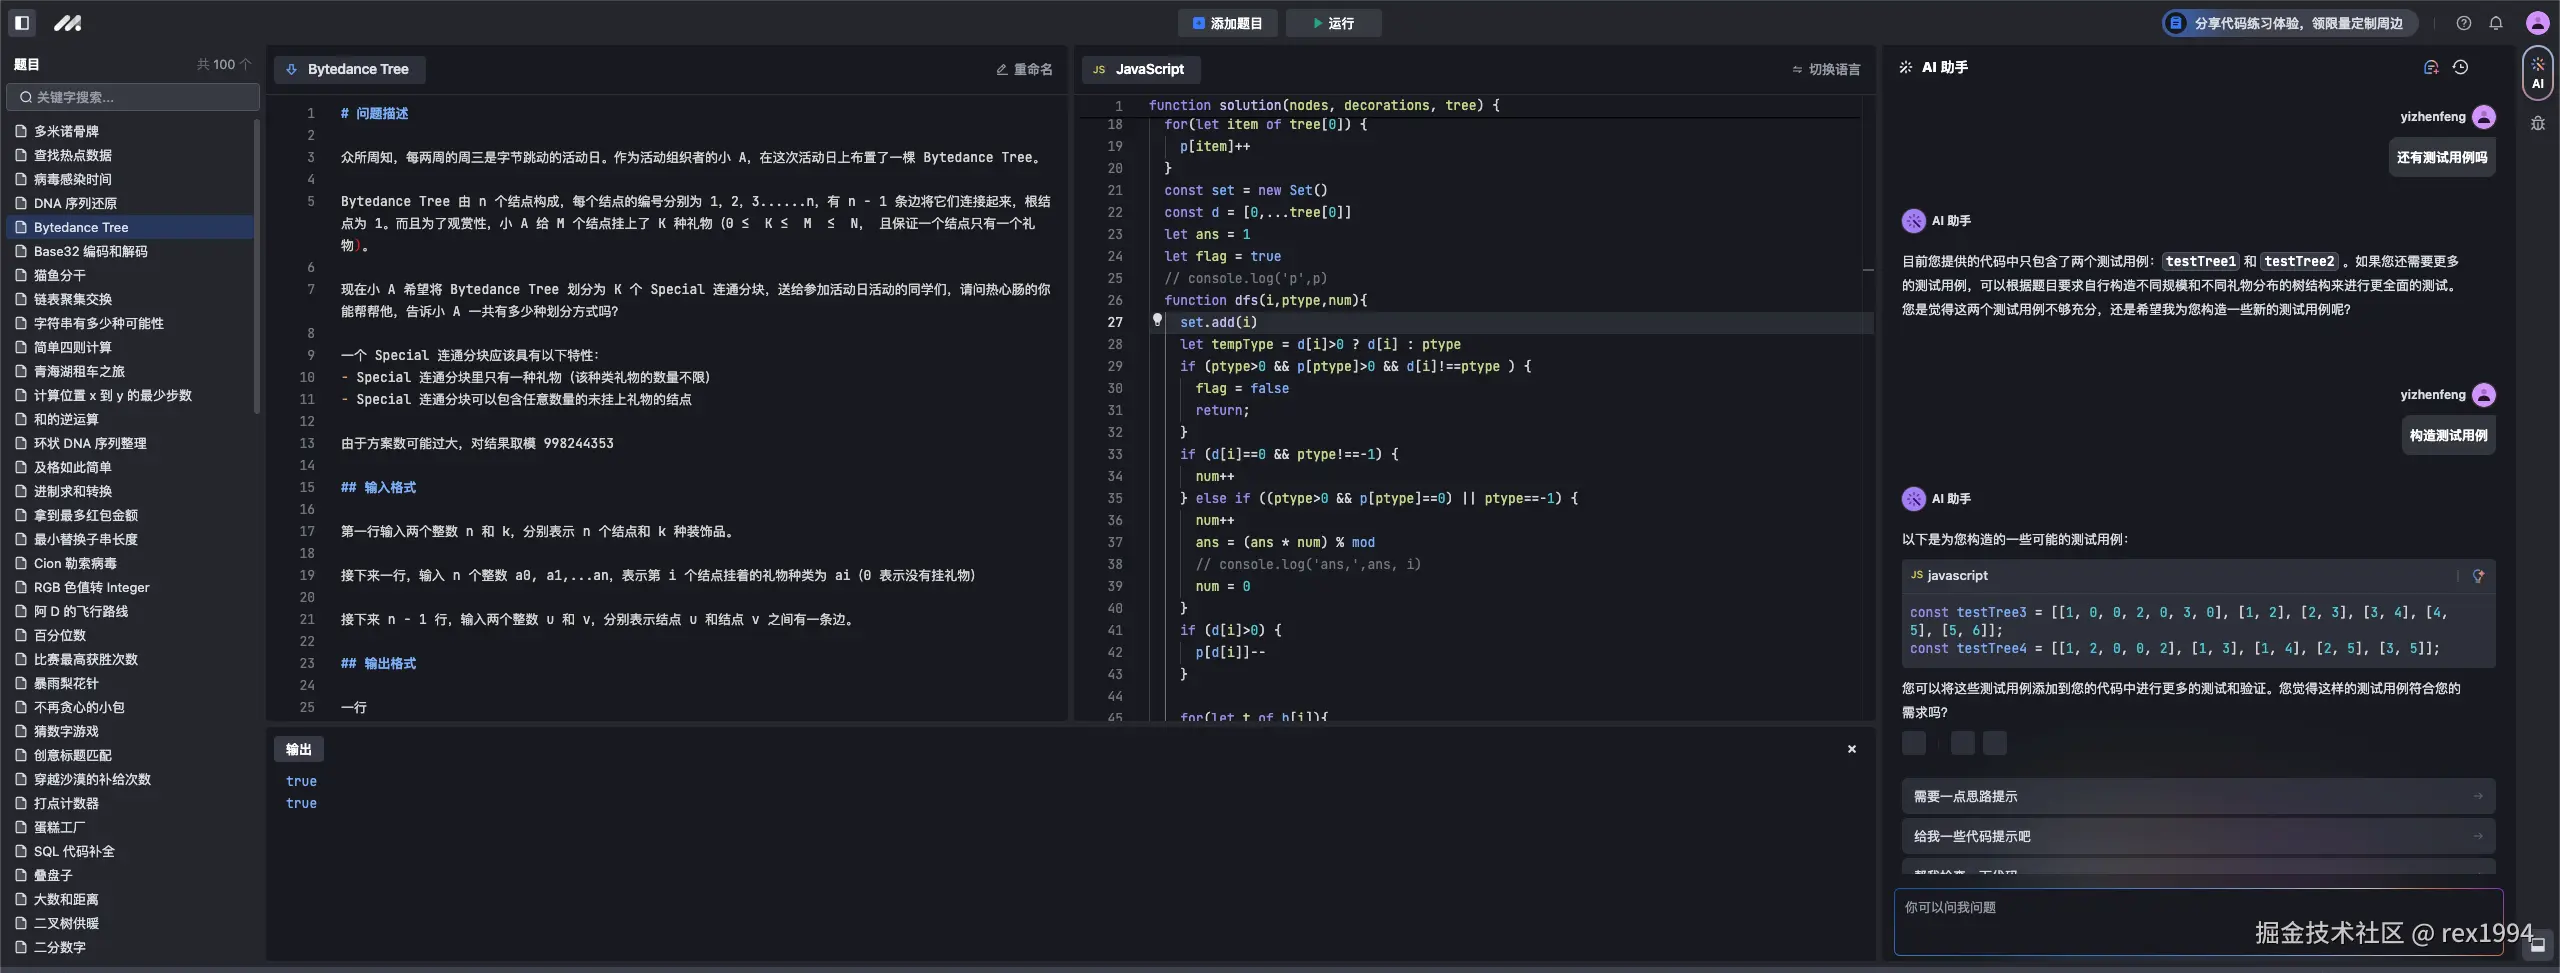Click the 关键字搜索 search input field
This screenshot has height=973, width=2560.
click(131, 96)
